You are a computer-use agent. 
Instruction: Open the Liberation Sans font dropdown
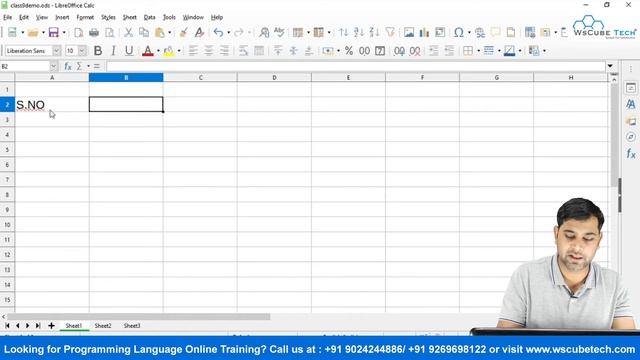tap(56, 51)
